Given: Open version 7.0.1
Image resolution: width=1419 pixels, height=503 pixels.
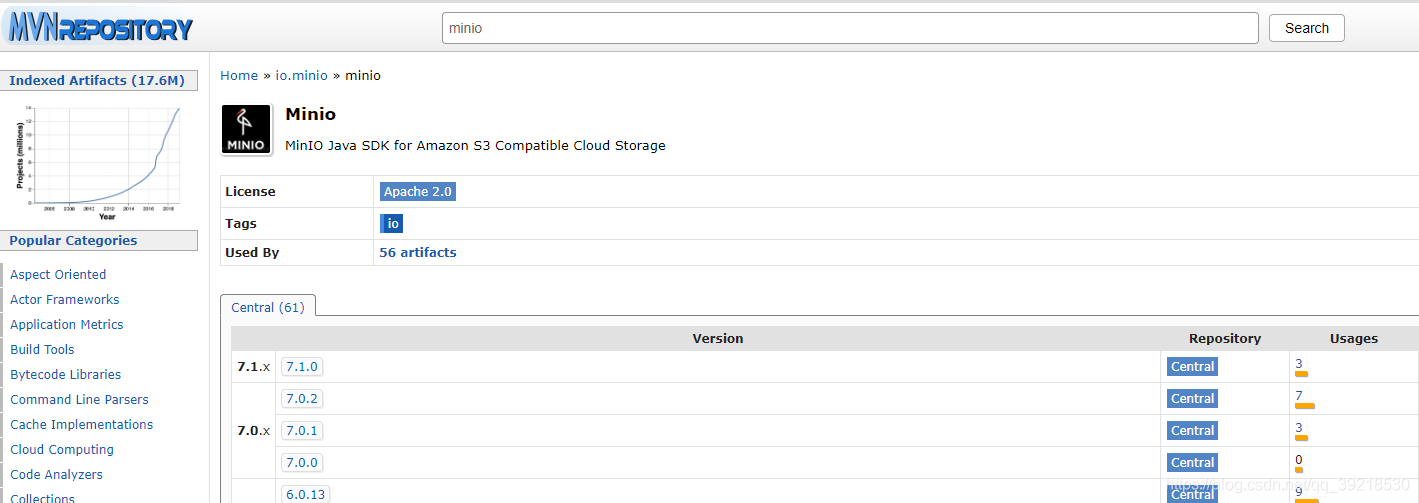Looking at the screenshot, I should tap(301, 431).
